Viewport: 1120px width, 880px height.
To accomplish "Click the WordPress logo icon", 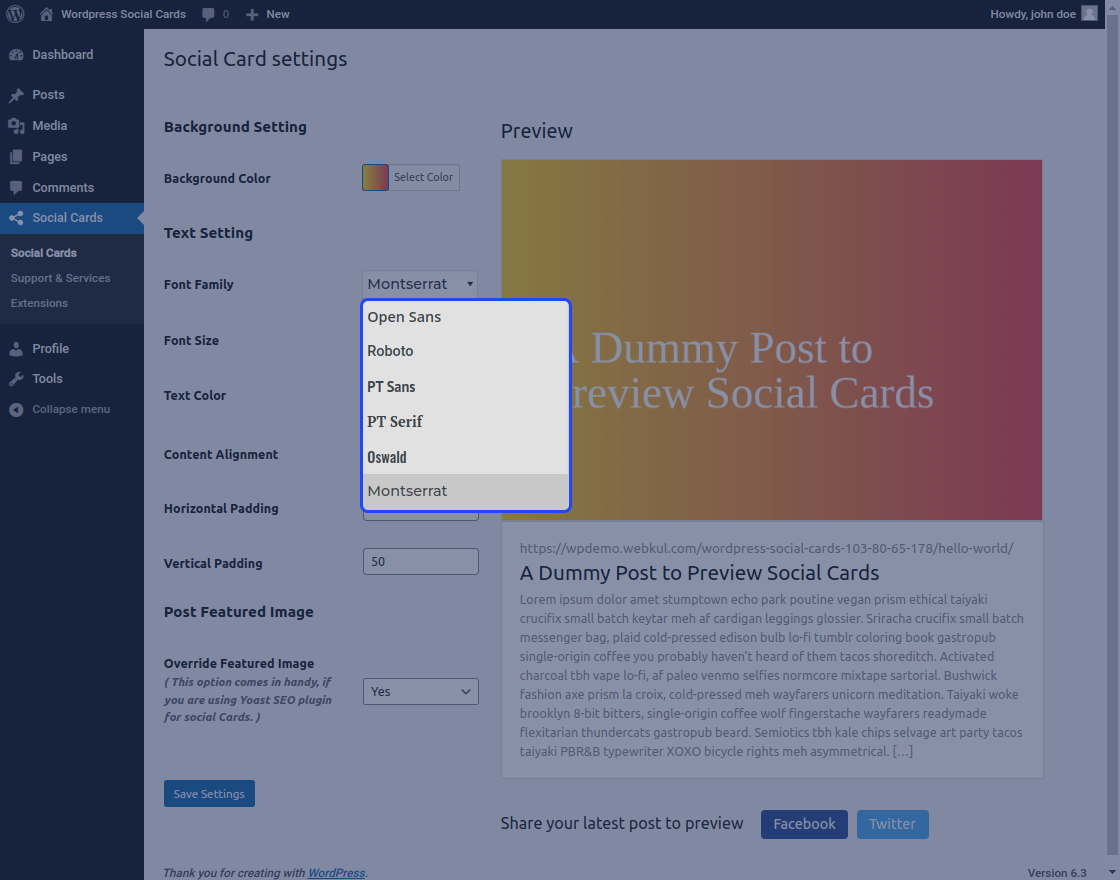I will click(15, 14).
